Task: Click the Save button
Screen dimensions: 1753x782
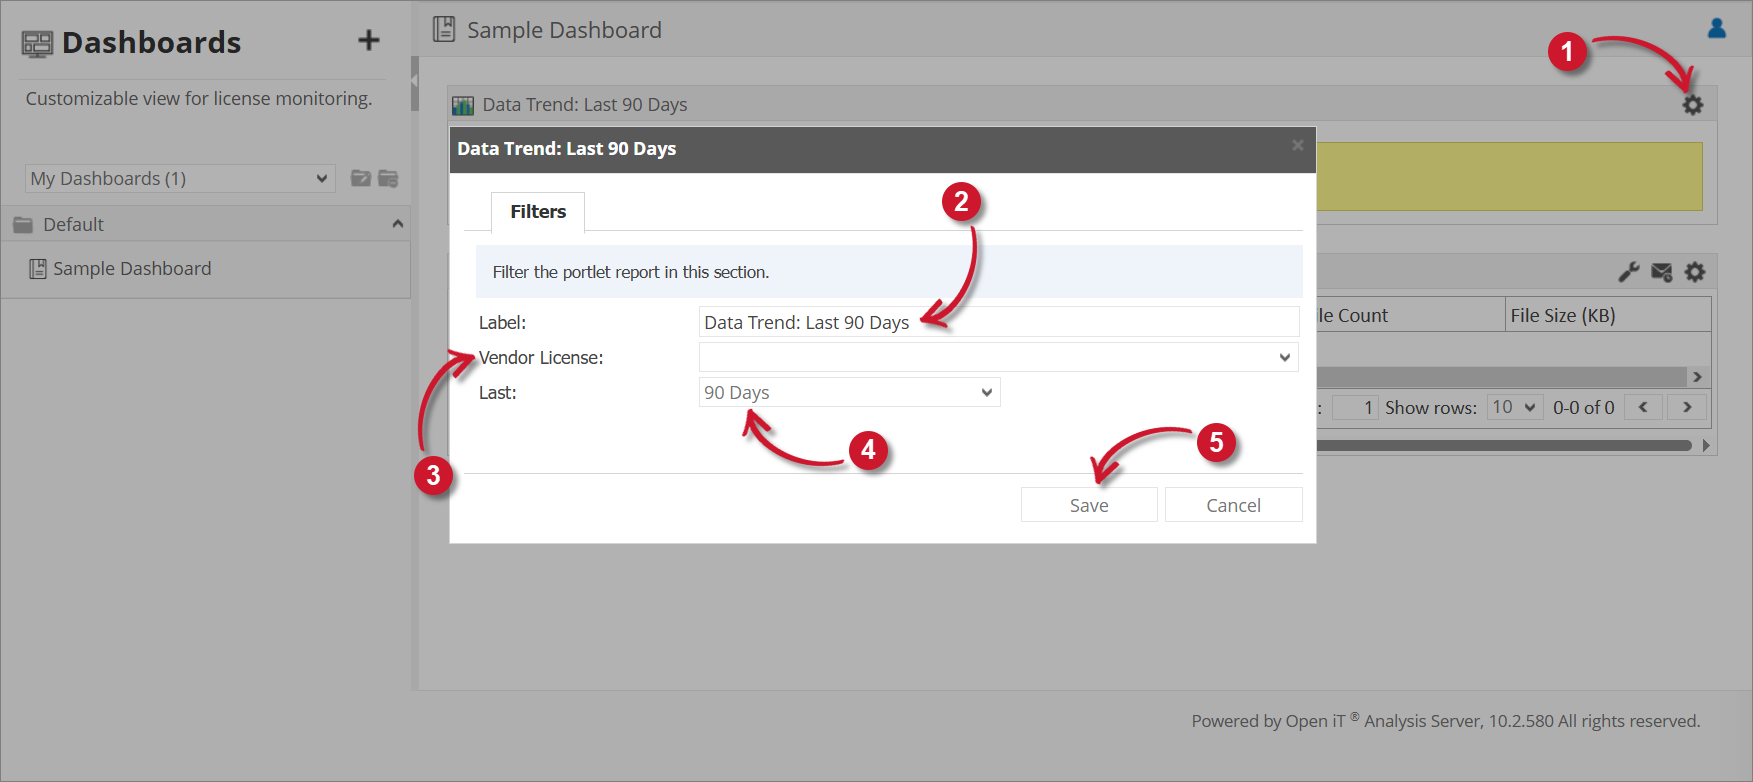Action: [1089, 505]
